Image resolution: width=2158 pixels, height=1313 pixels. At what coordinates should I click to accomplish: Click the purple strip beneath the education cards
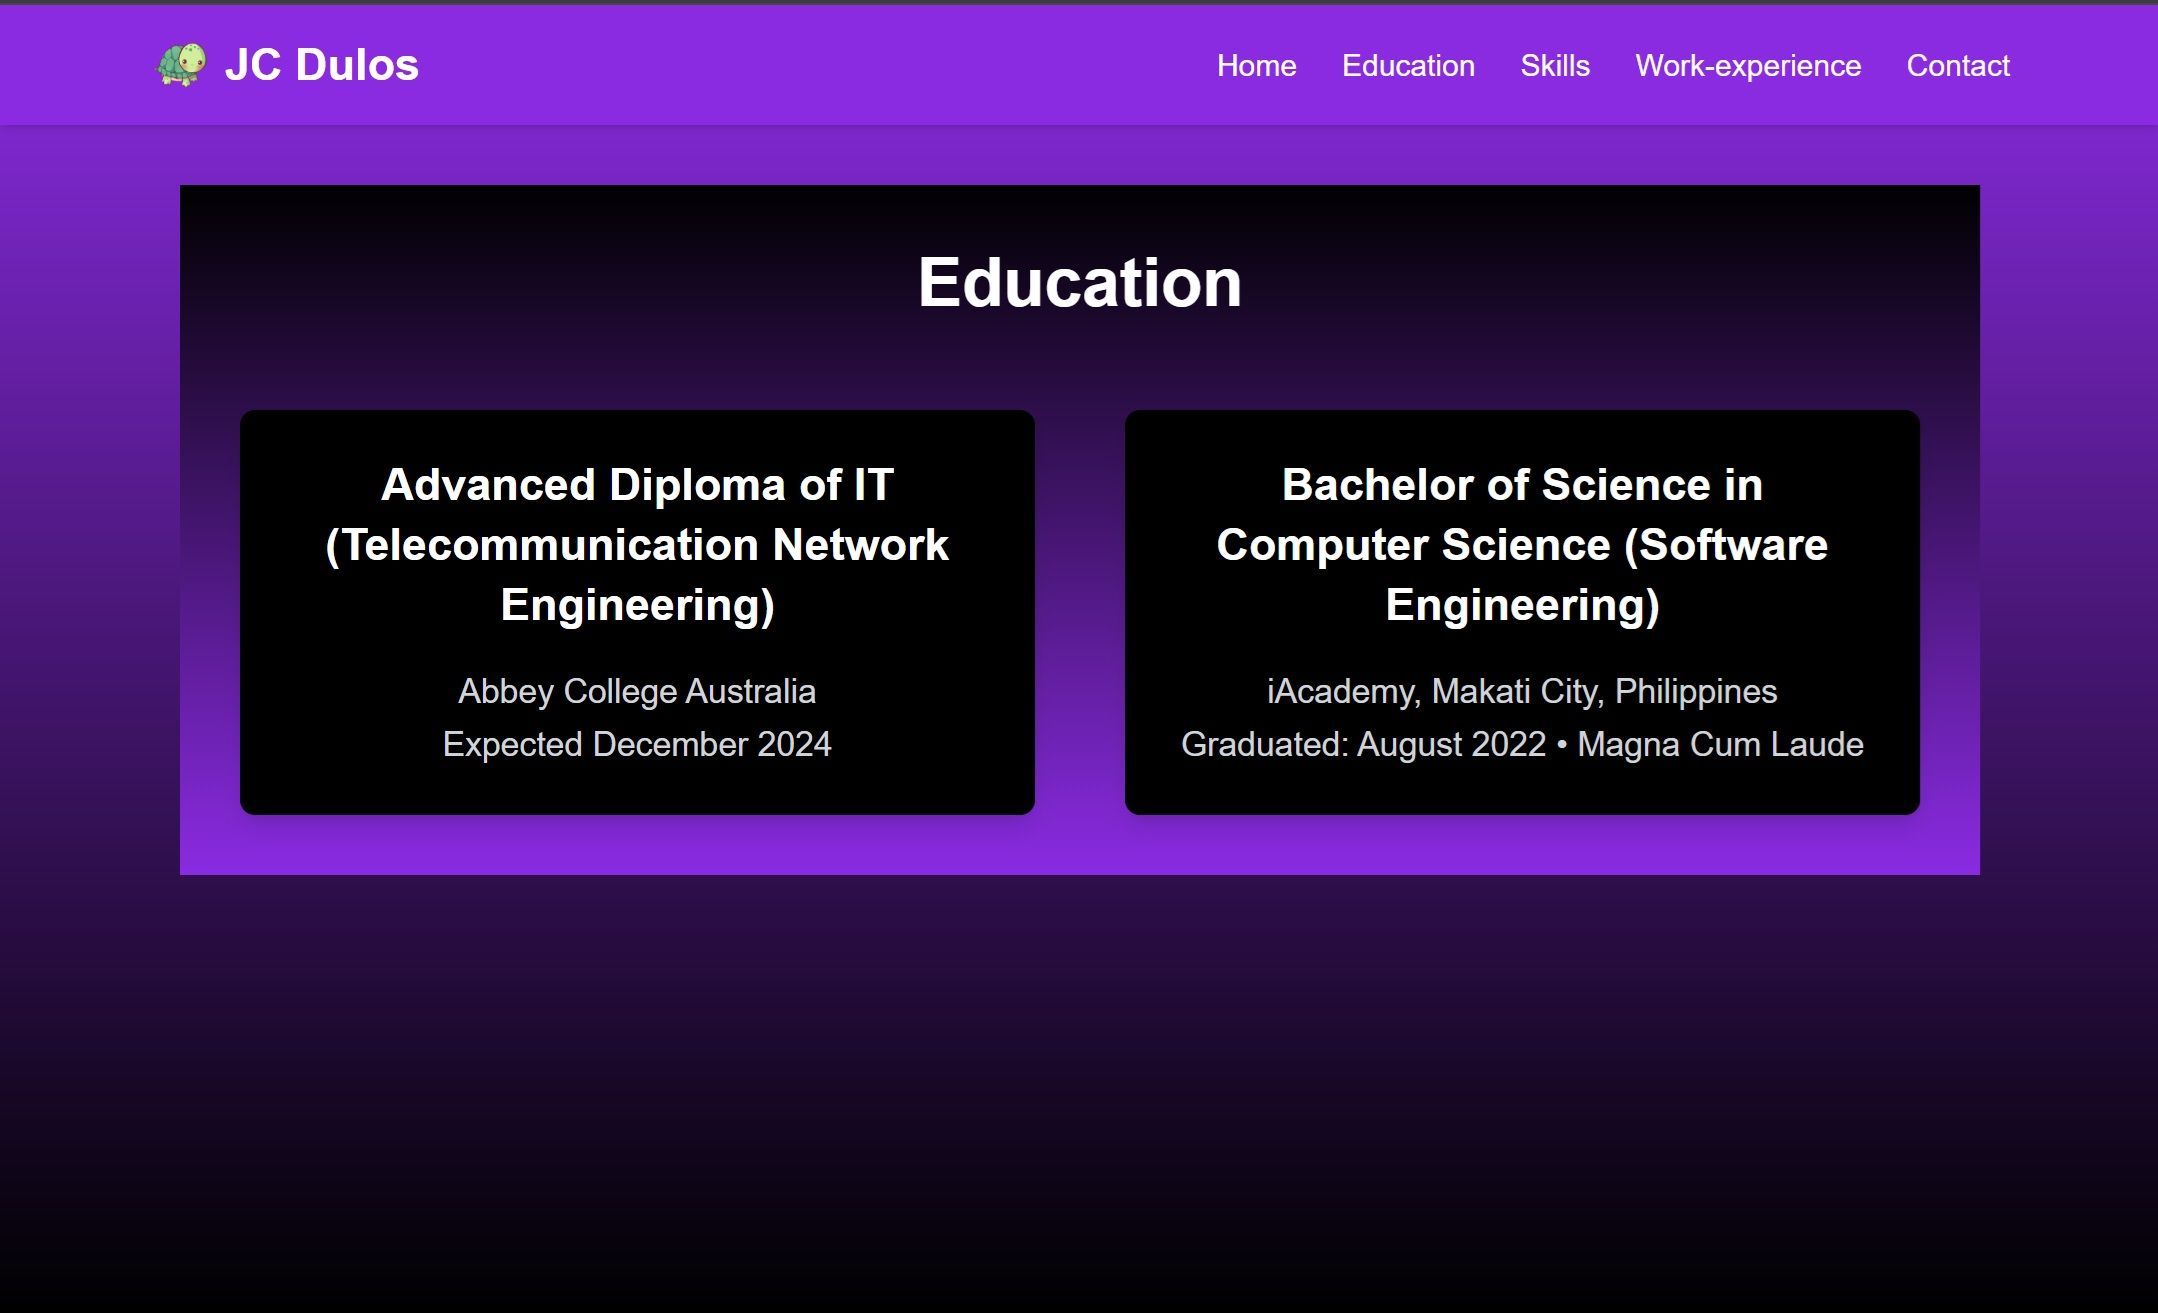click(x=1079, y=846)
